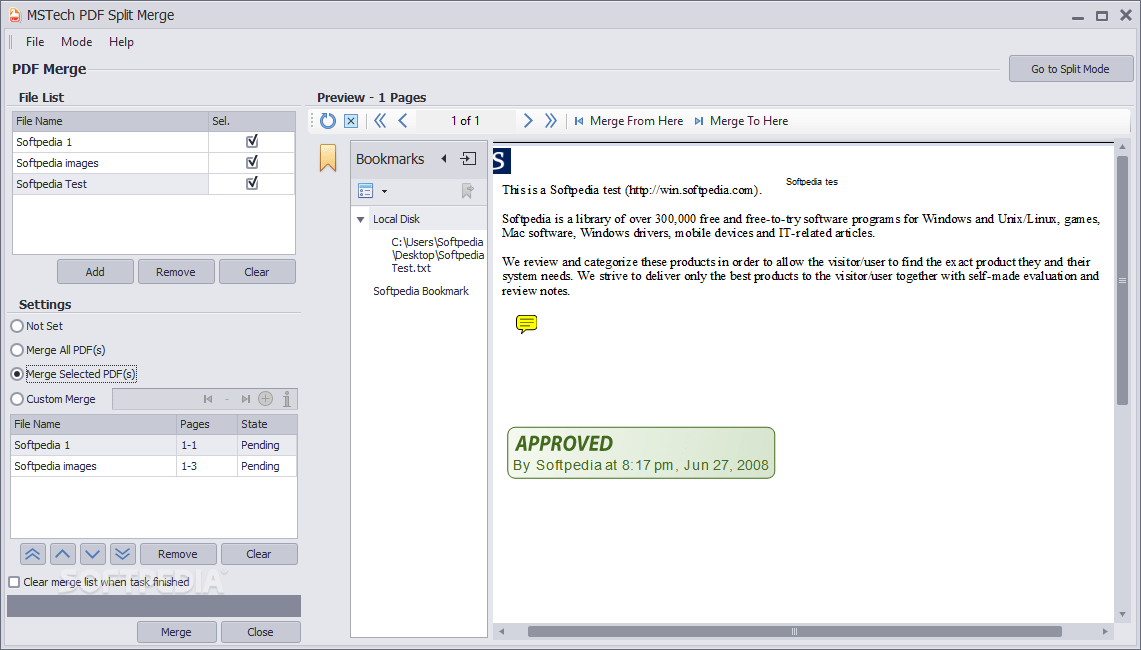Select Softpedia images row in merge list
This screenshot has height=650, width=1141.
click(154, 466)
